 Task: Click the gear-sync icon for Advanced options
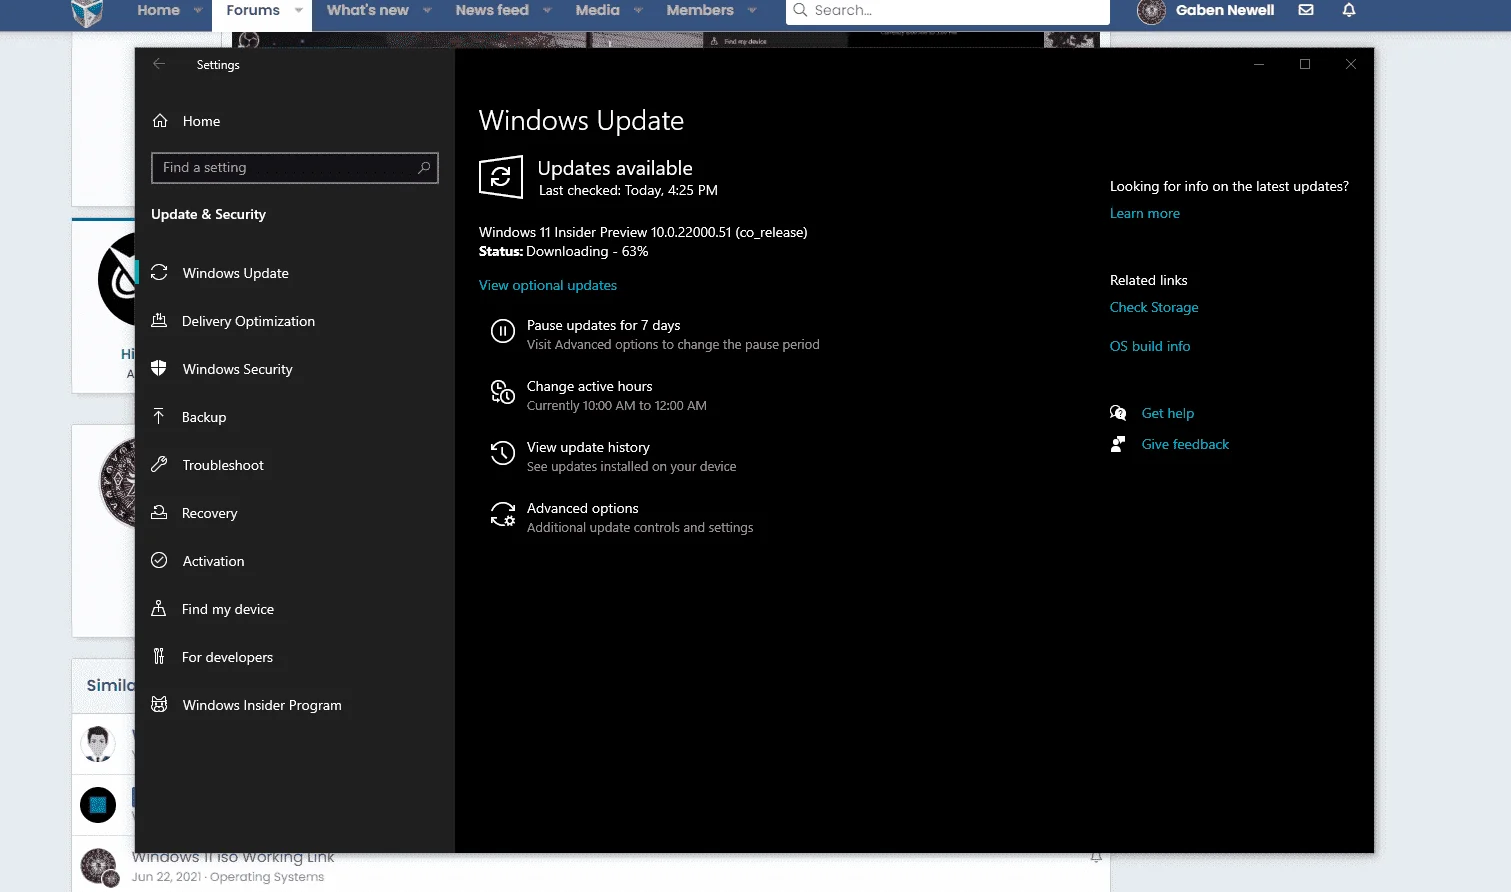[x=503, y=514]
